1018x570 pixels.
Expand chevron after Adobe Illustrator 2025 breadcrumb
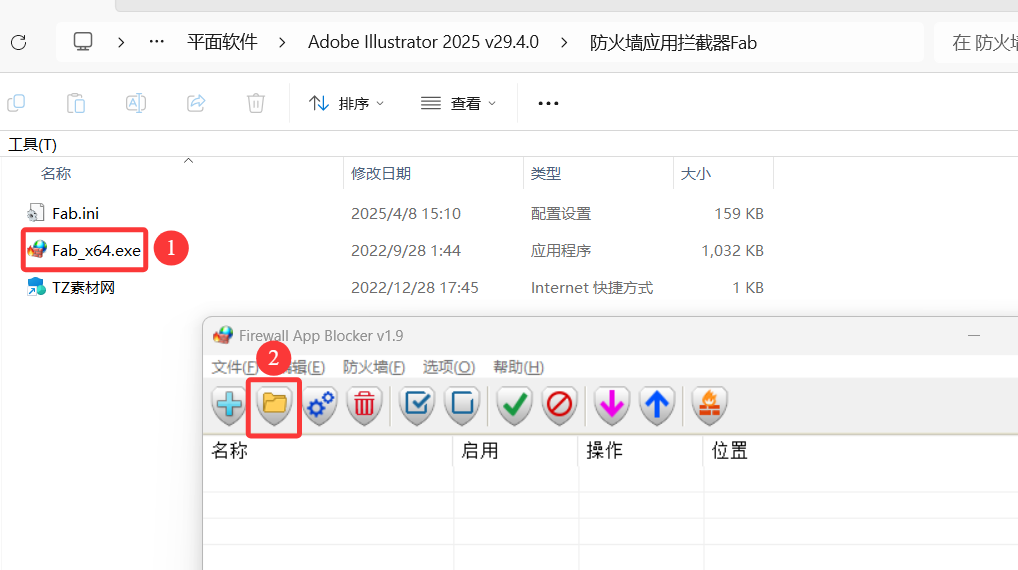coord(564,43)
